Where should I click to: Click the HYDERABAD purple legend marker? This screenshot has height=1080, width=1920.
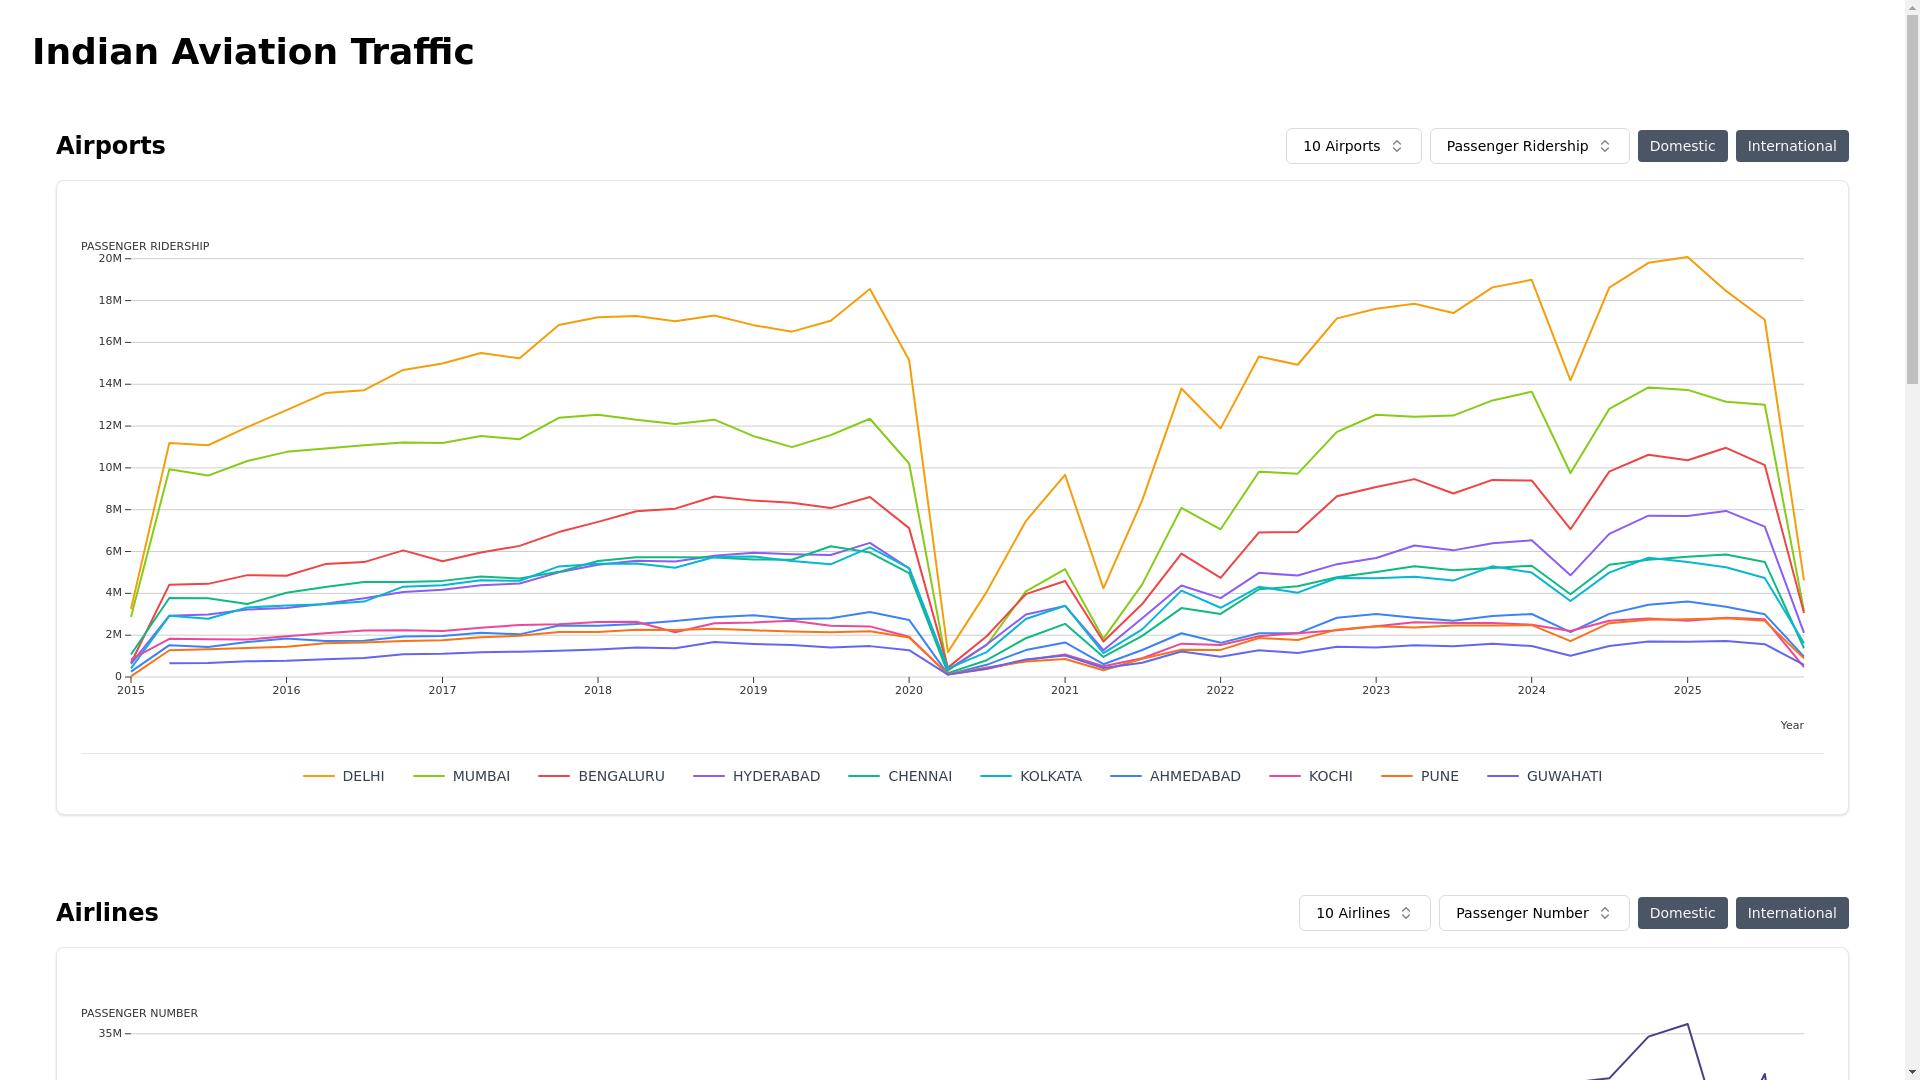pos(709,776)
